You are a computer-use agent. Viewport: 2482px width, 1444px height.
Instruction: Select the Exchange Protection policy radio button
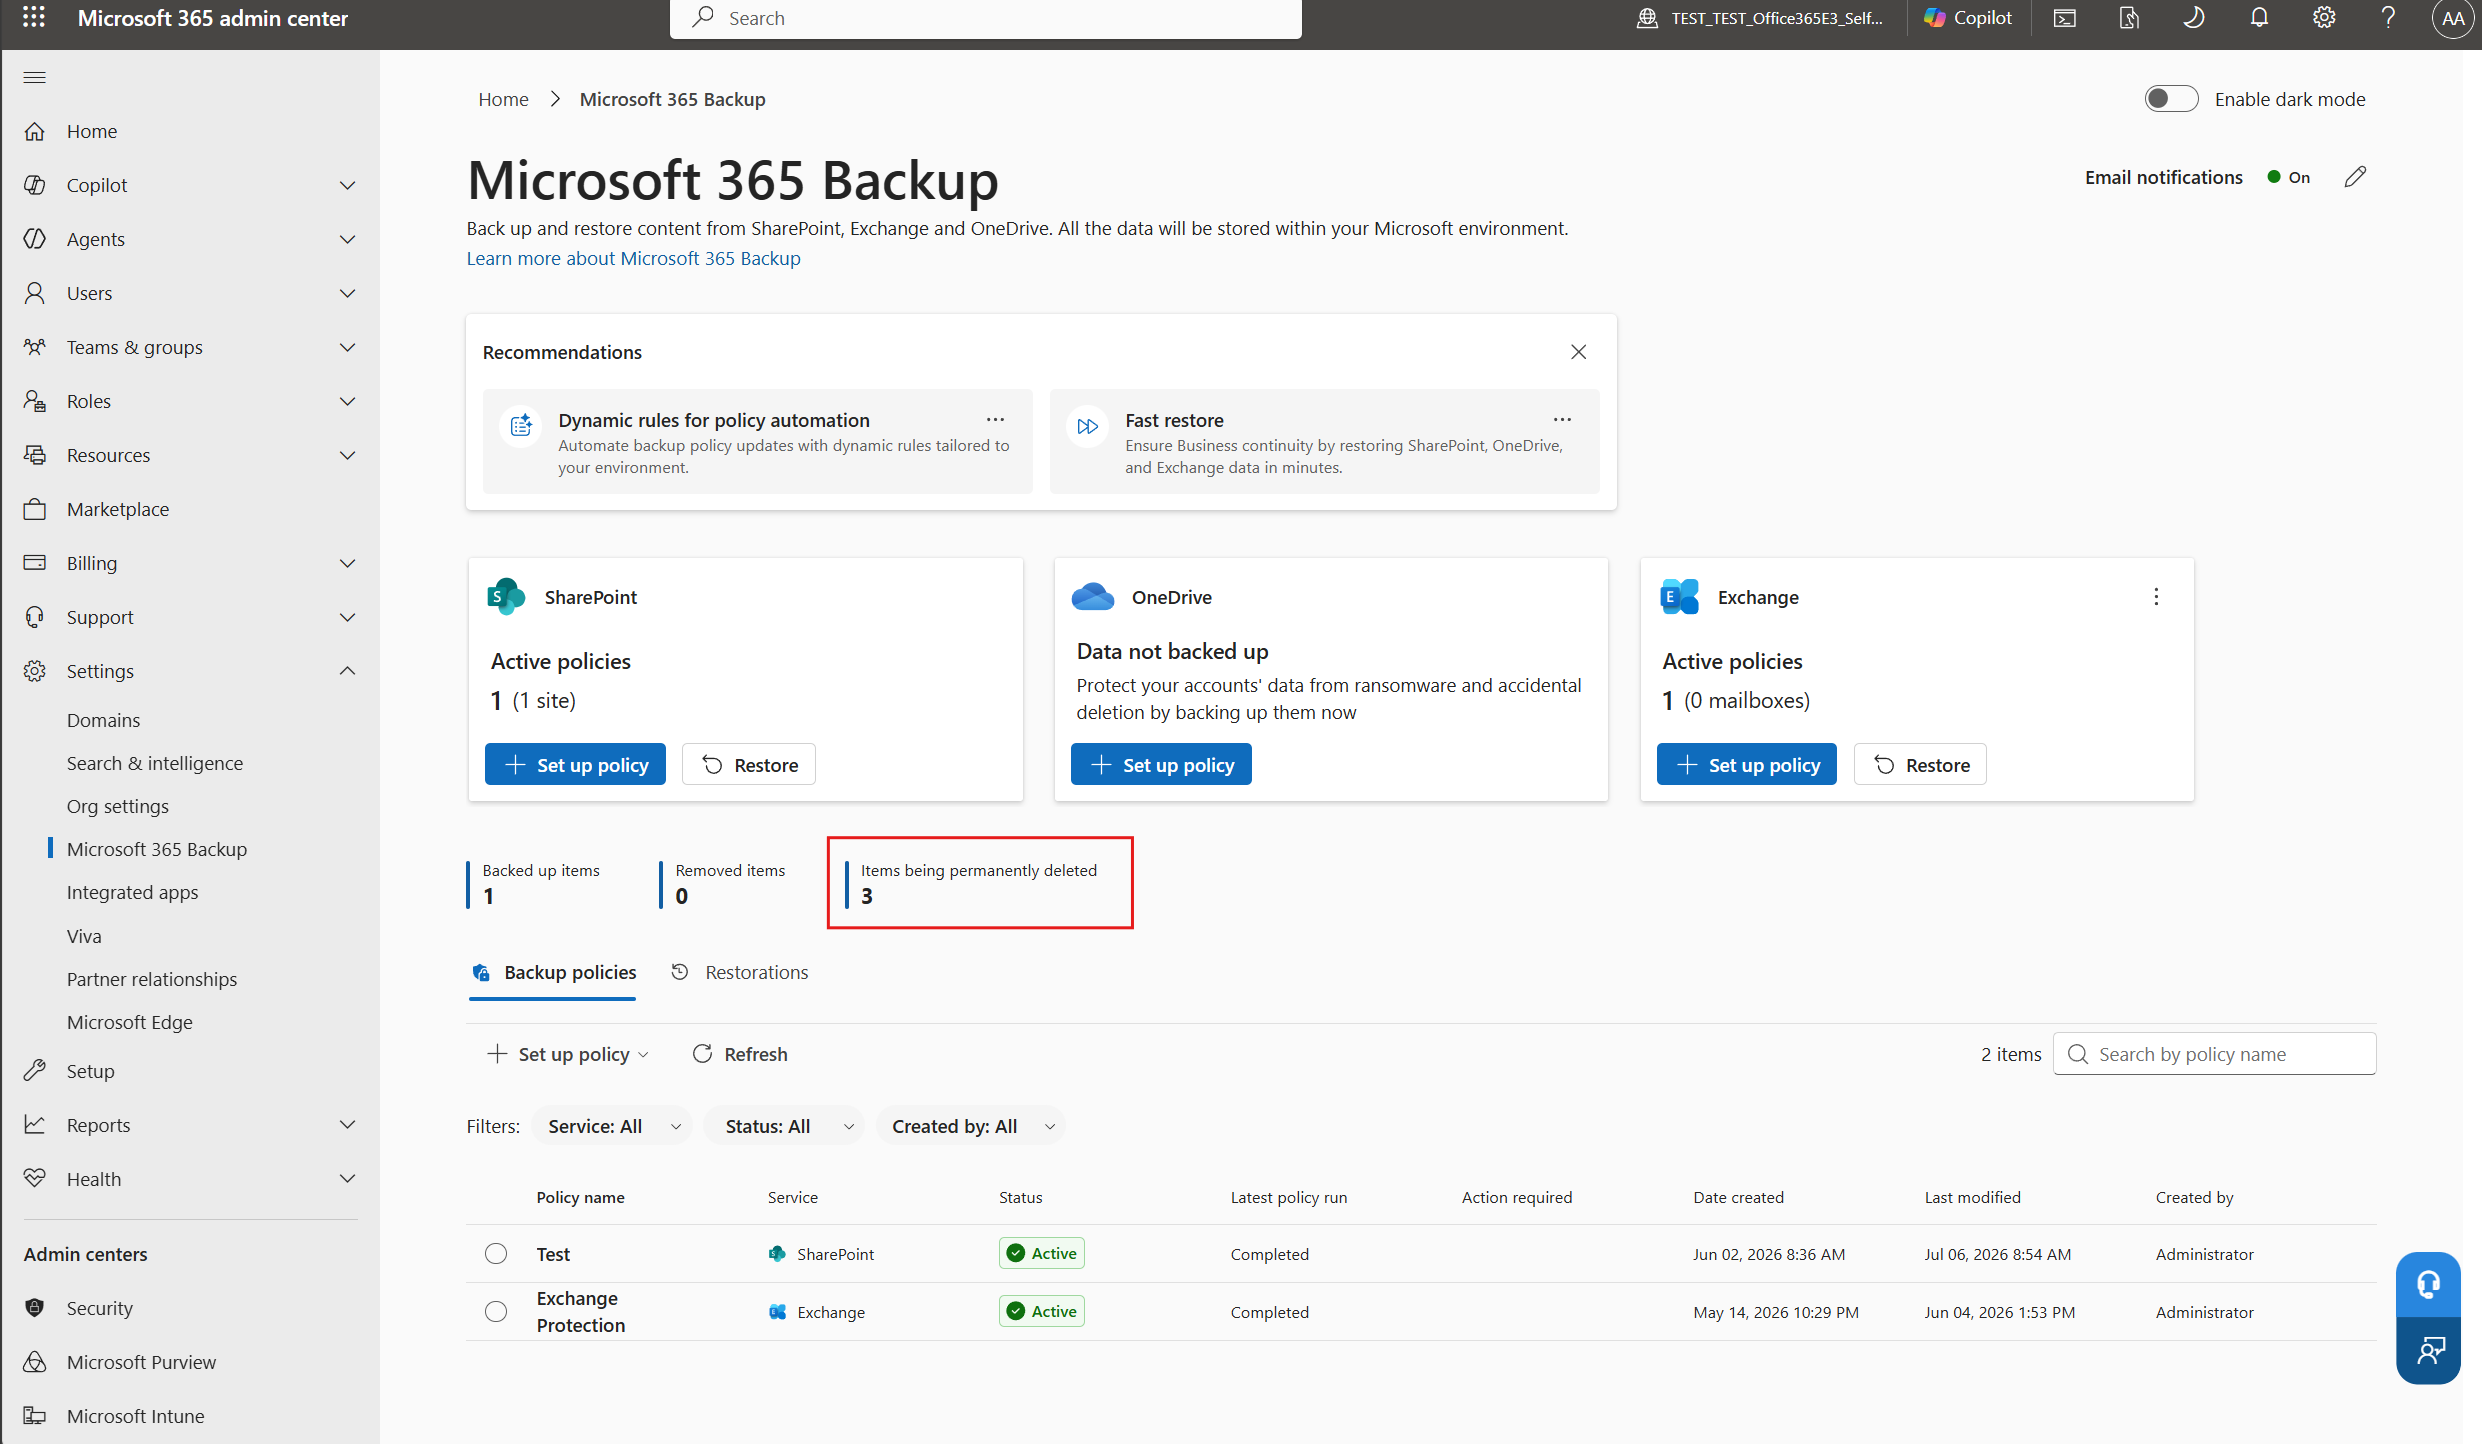pyautogui.click(x=496, y=1312)
